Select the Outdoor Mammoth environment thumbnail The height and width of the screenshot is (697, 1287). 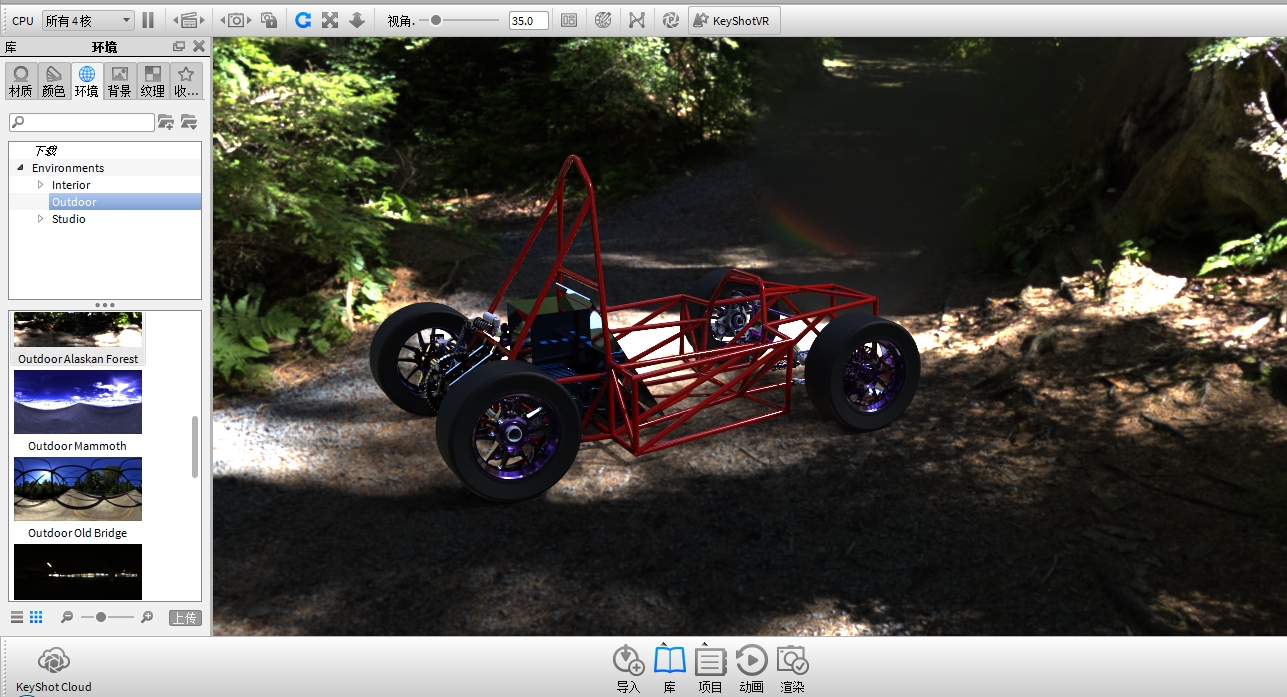pos(77,403)
